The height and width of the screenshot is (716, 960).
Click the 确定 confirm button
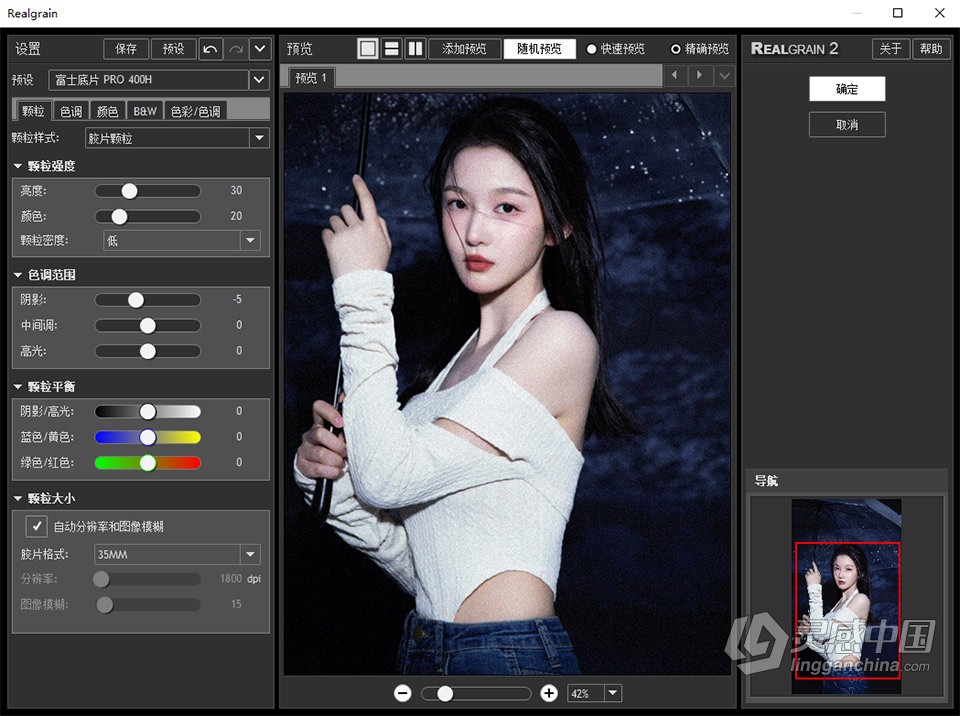click(846, 89)
